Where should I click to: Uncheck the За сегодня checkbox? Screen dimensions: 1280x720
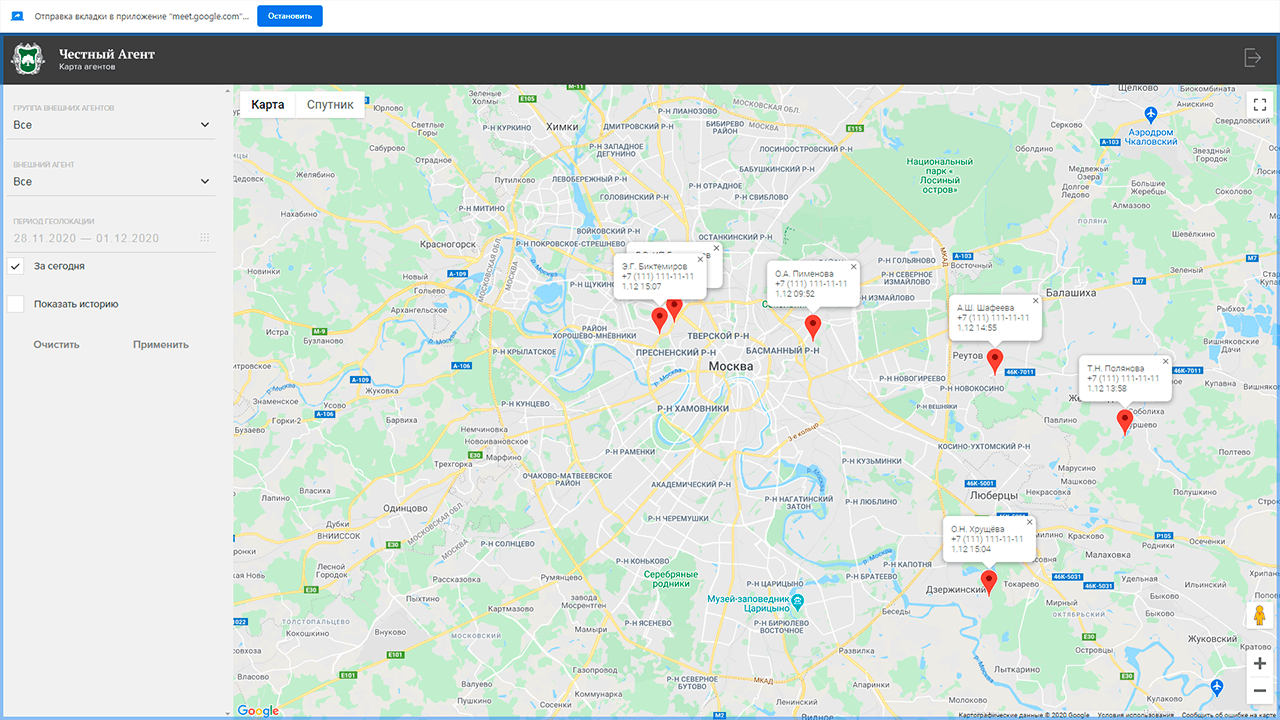coord(15,267)
